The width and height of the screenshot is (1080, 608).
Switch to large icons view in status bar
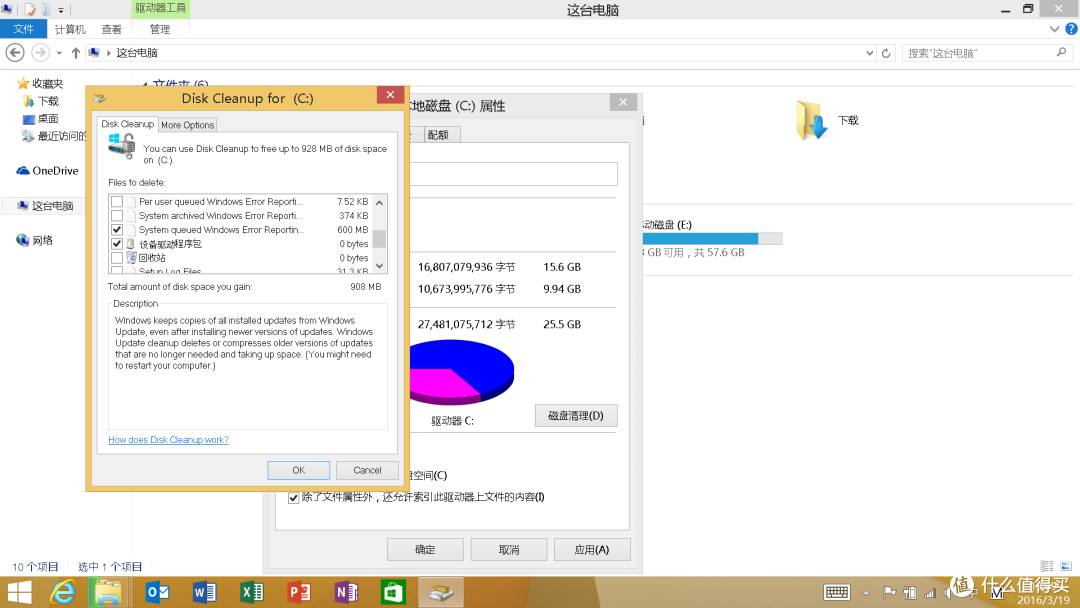click(1066, 566)
